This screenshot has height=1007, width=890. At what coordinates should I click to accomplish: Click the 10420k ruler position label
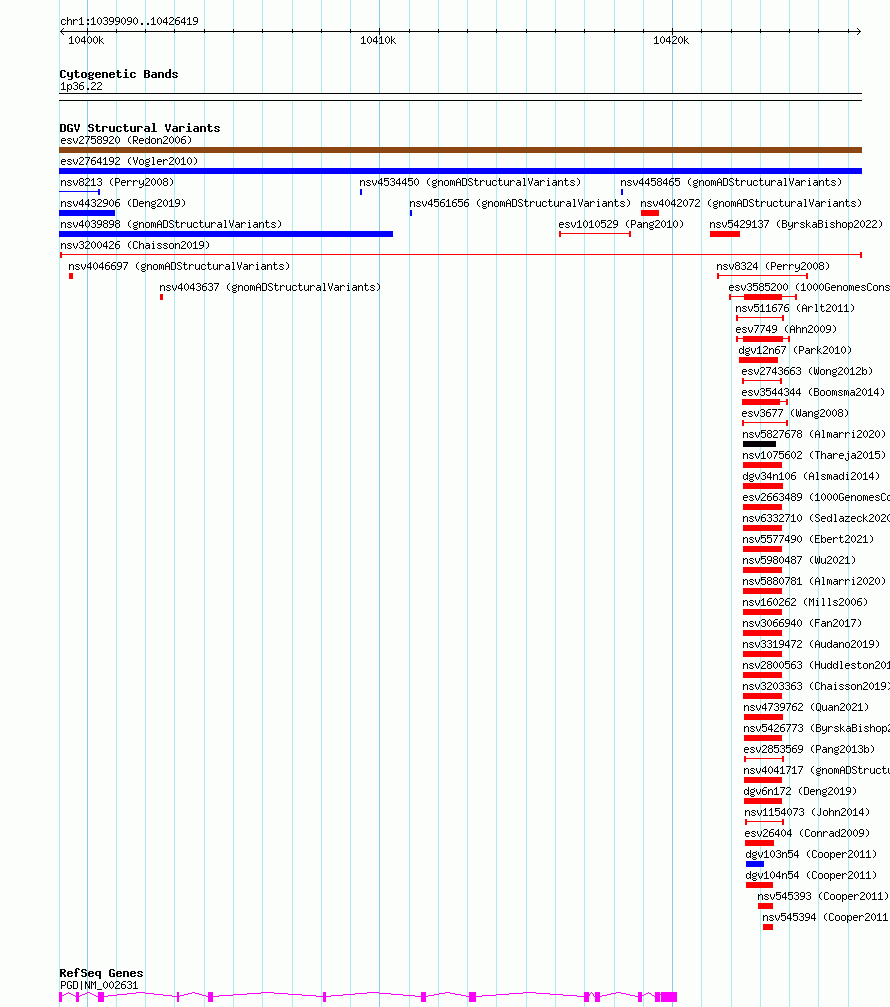coord(671,40)
